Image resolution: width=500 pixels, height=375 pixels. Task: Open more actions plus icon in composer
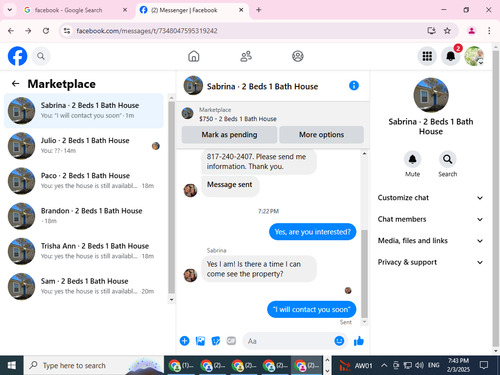pyautogui.click(x=184, y=341)
